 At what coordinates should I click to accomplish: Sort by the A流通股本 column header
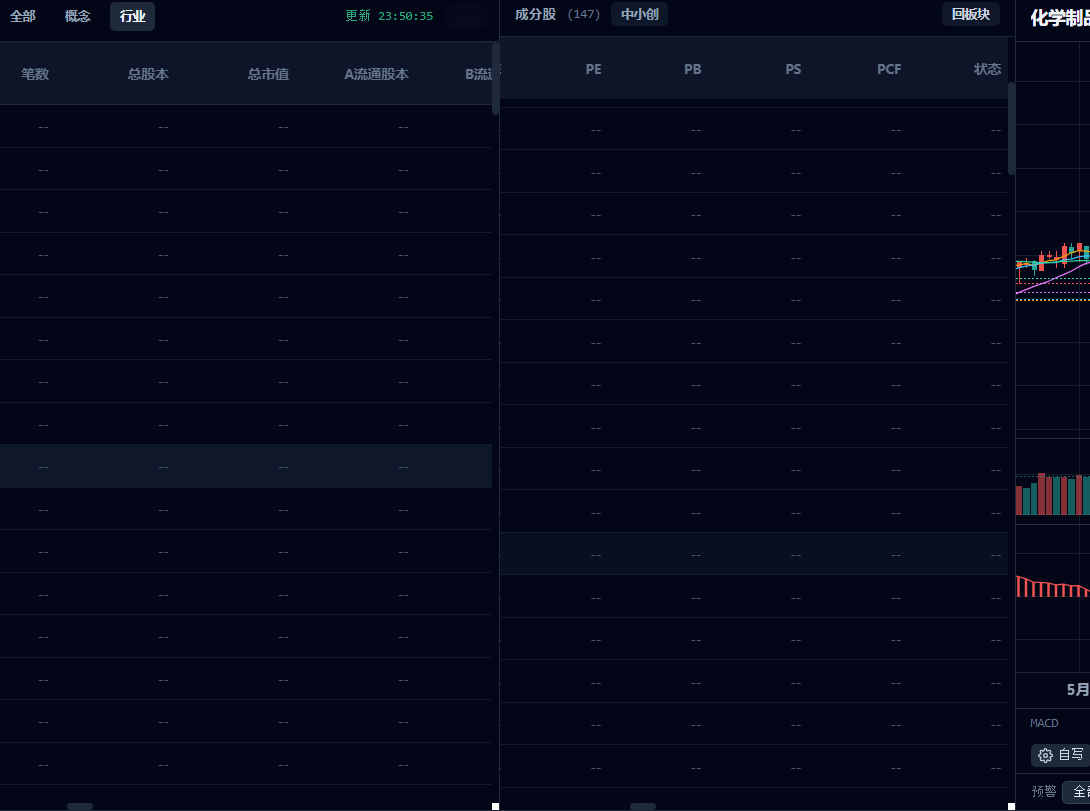point(376,74)
